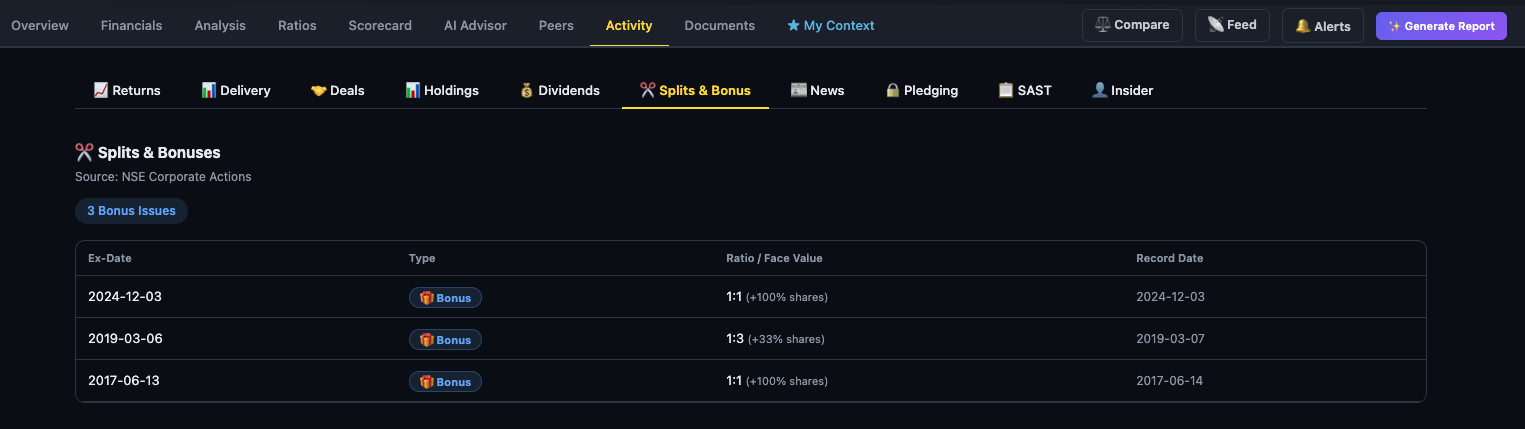Select ex-date 2017-06-13 cell

124,381
